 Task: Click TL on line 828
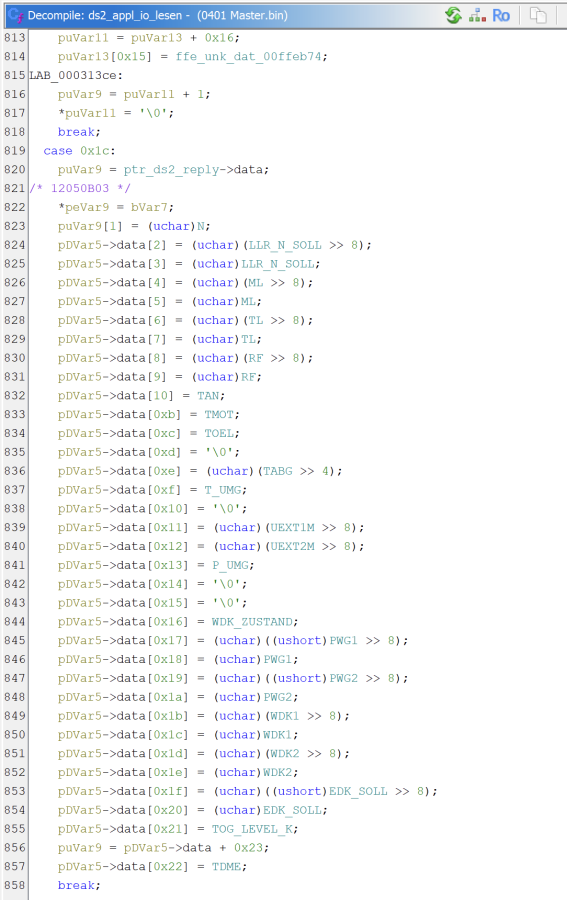[x=255, y=320]
